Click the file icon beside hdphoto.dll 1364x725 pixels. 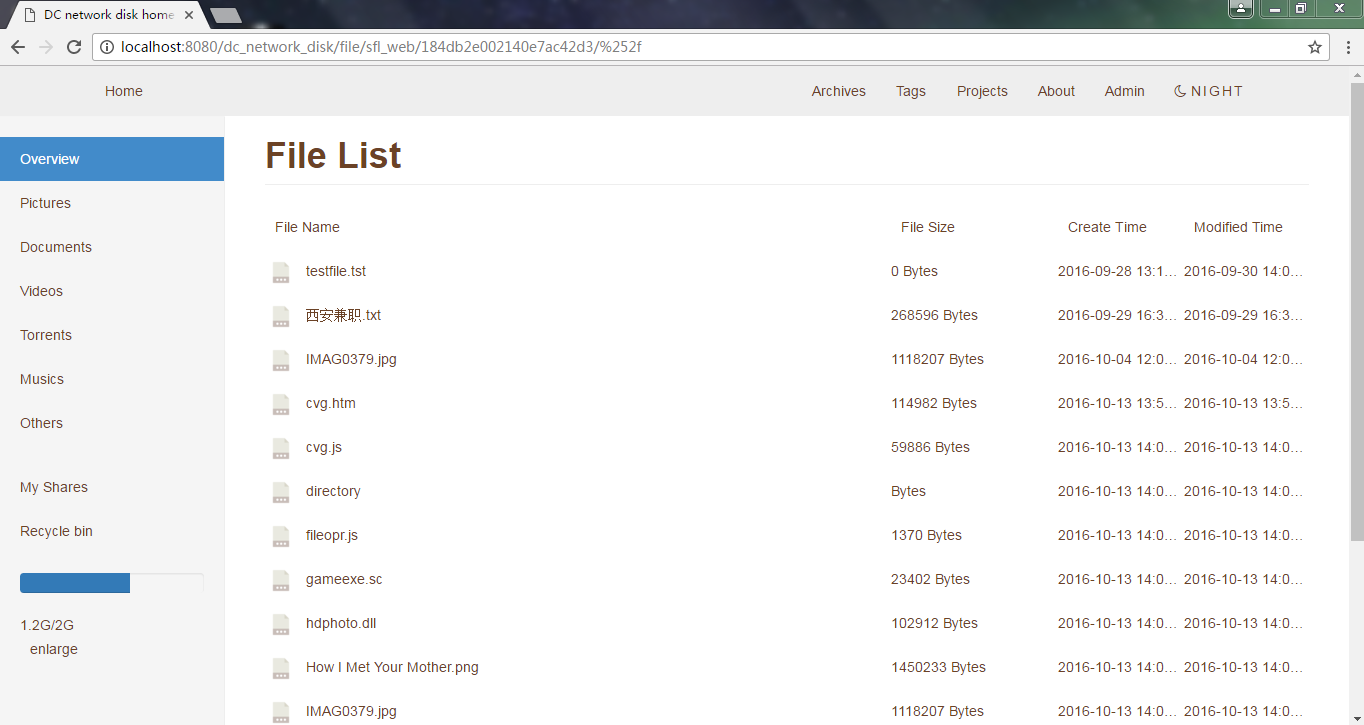(x=281, y=624)
